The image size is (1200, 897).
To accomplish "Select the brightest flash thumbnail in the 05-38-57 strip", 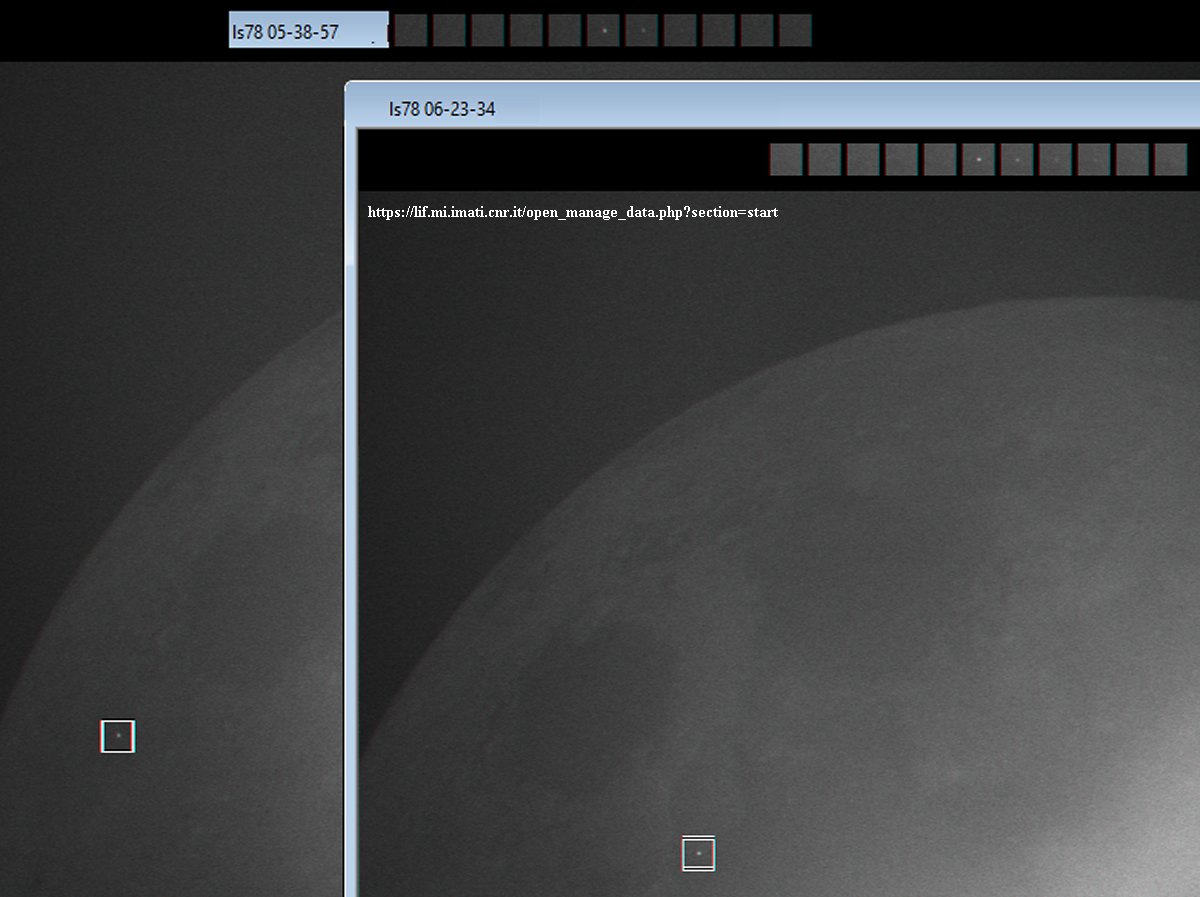I will (603, 31).
